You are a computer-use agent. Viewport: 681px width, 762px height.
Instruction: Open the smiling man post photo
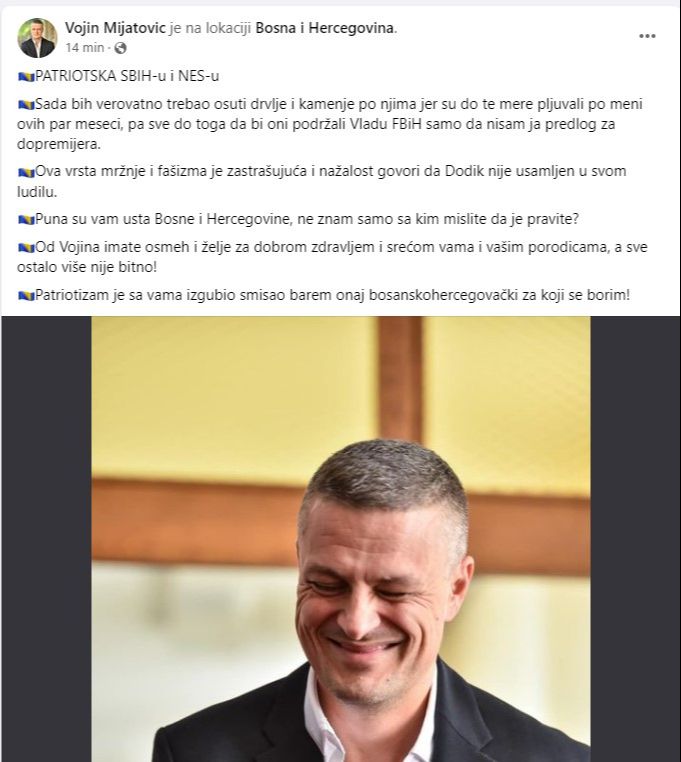341,539
